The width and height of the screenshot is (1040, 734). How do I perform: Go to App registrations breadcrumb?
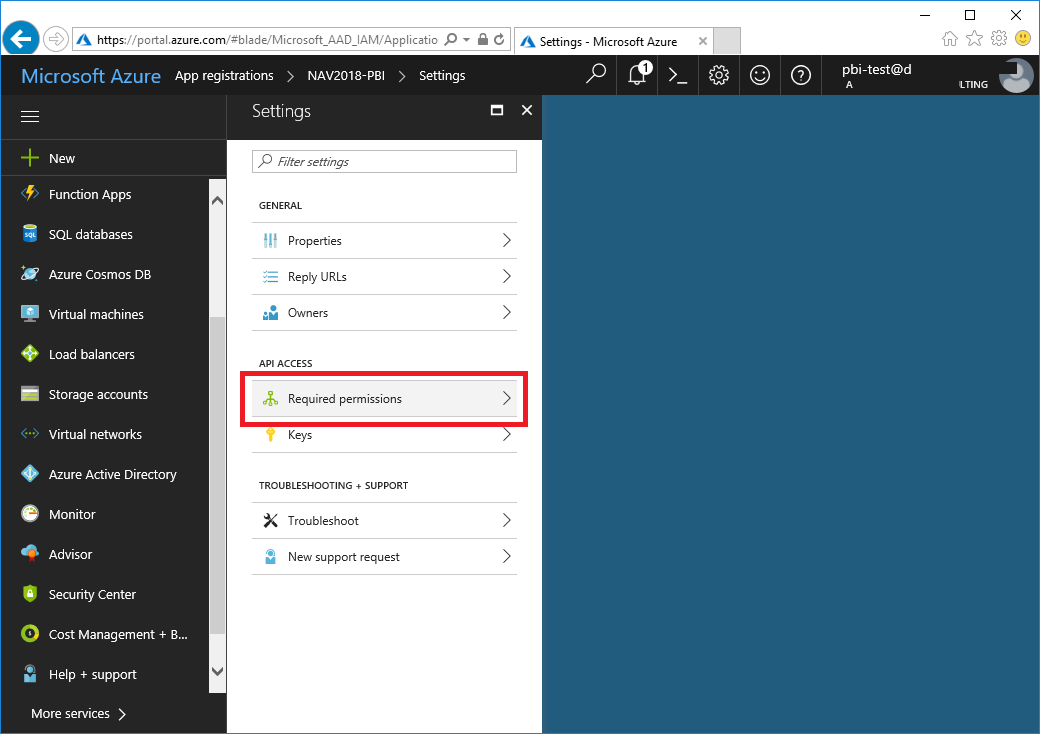[224, 76]
